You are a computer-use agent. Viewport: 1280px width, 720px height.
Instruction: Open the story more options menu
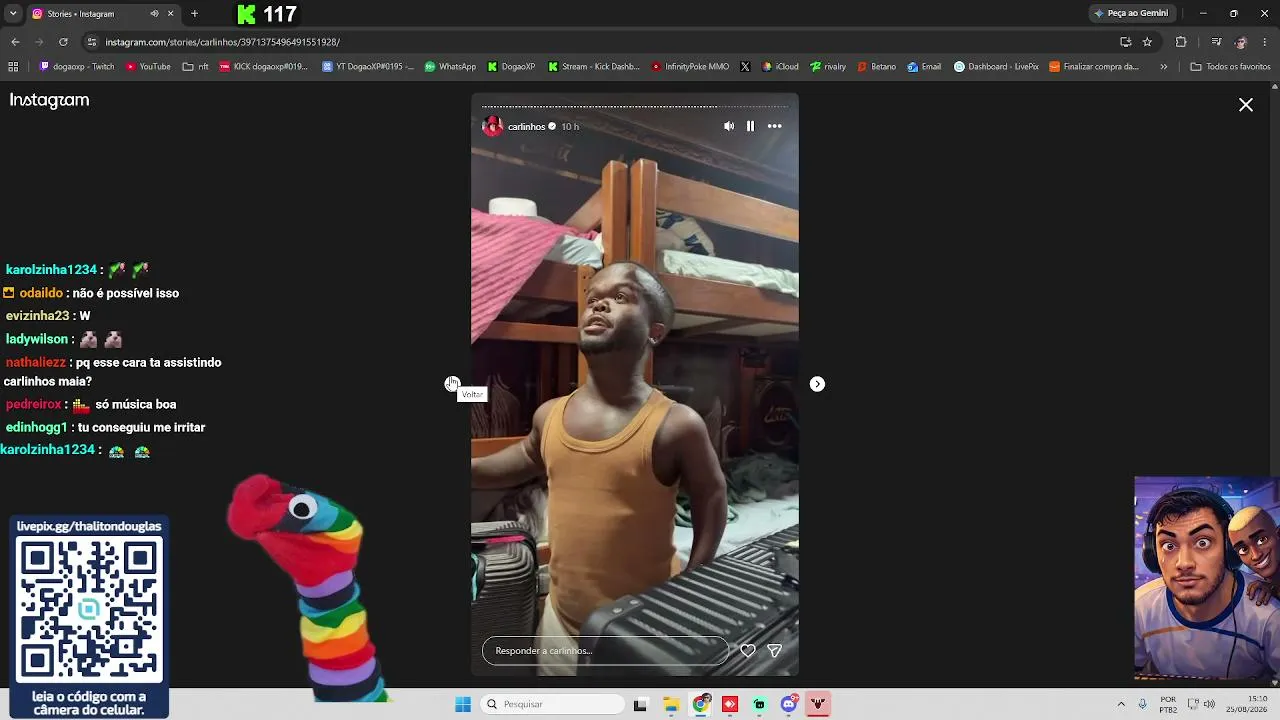(774, 126)
